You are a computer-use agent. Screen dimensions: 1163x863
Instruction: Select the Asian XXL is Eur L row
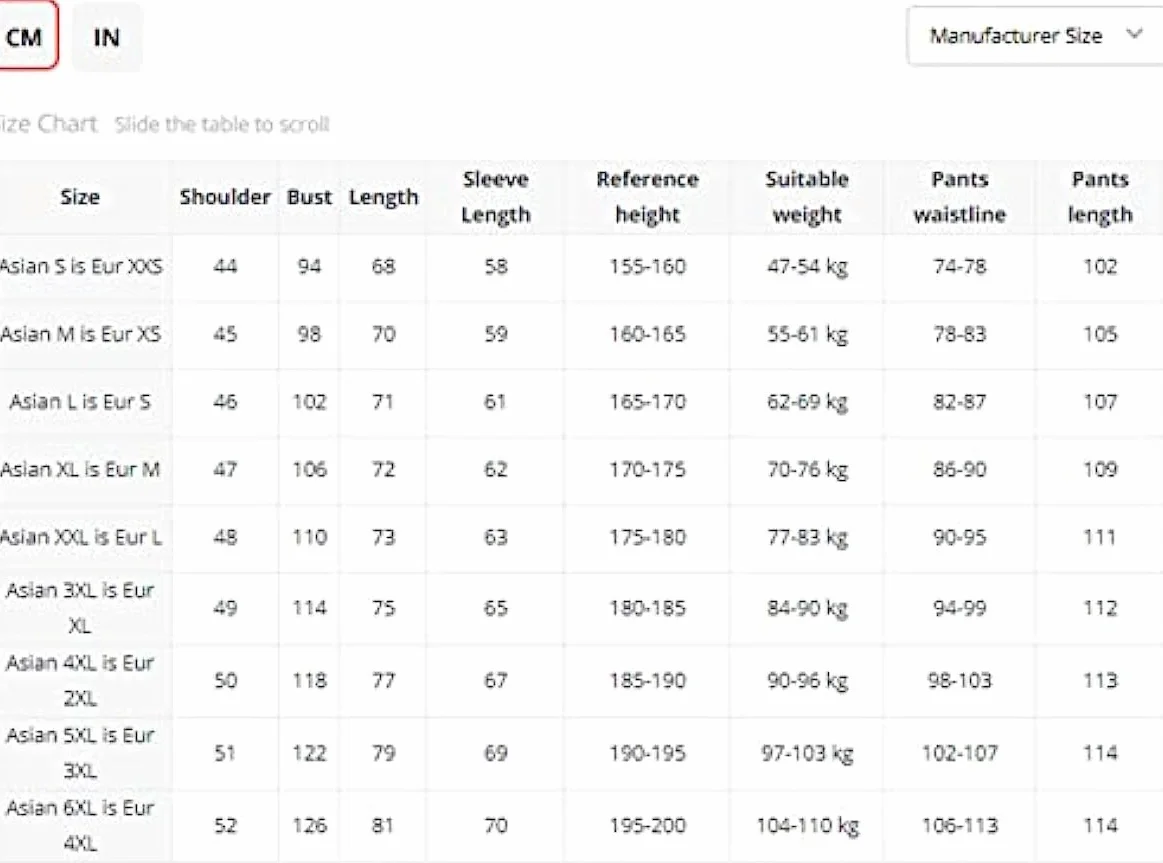click(x=582, y=538)
